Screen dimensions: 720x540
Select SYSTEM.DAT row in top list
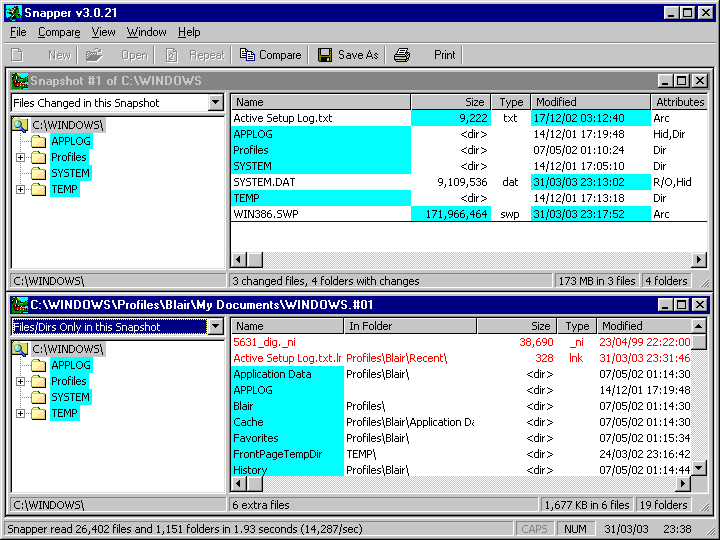[468, 182]
